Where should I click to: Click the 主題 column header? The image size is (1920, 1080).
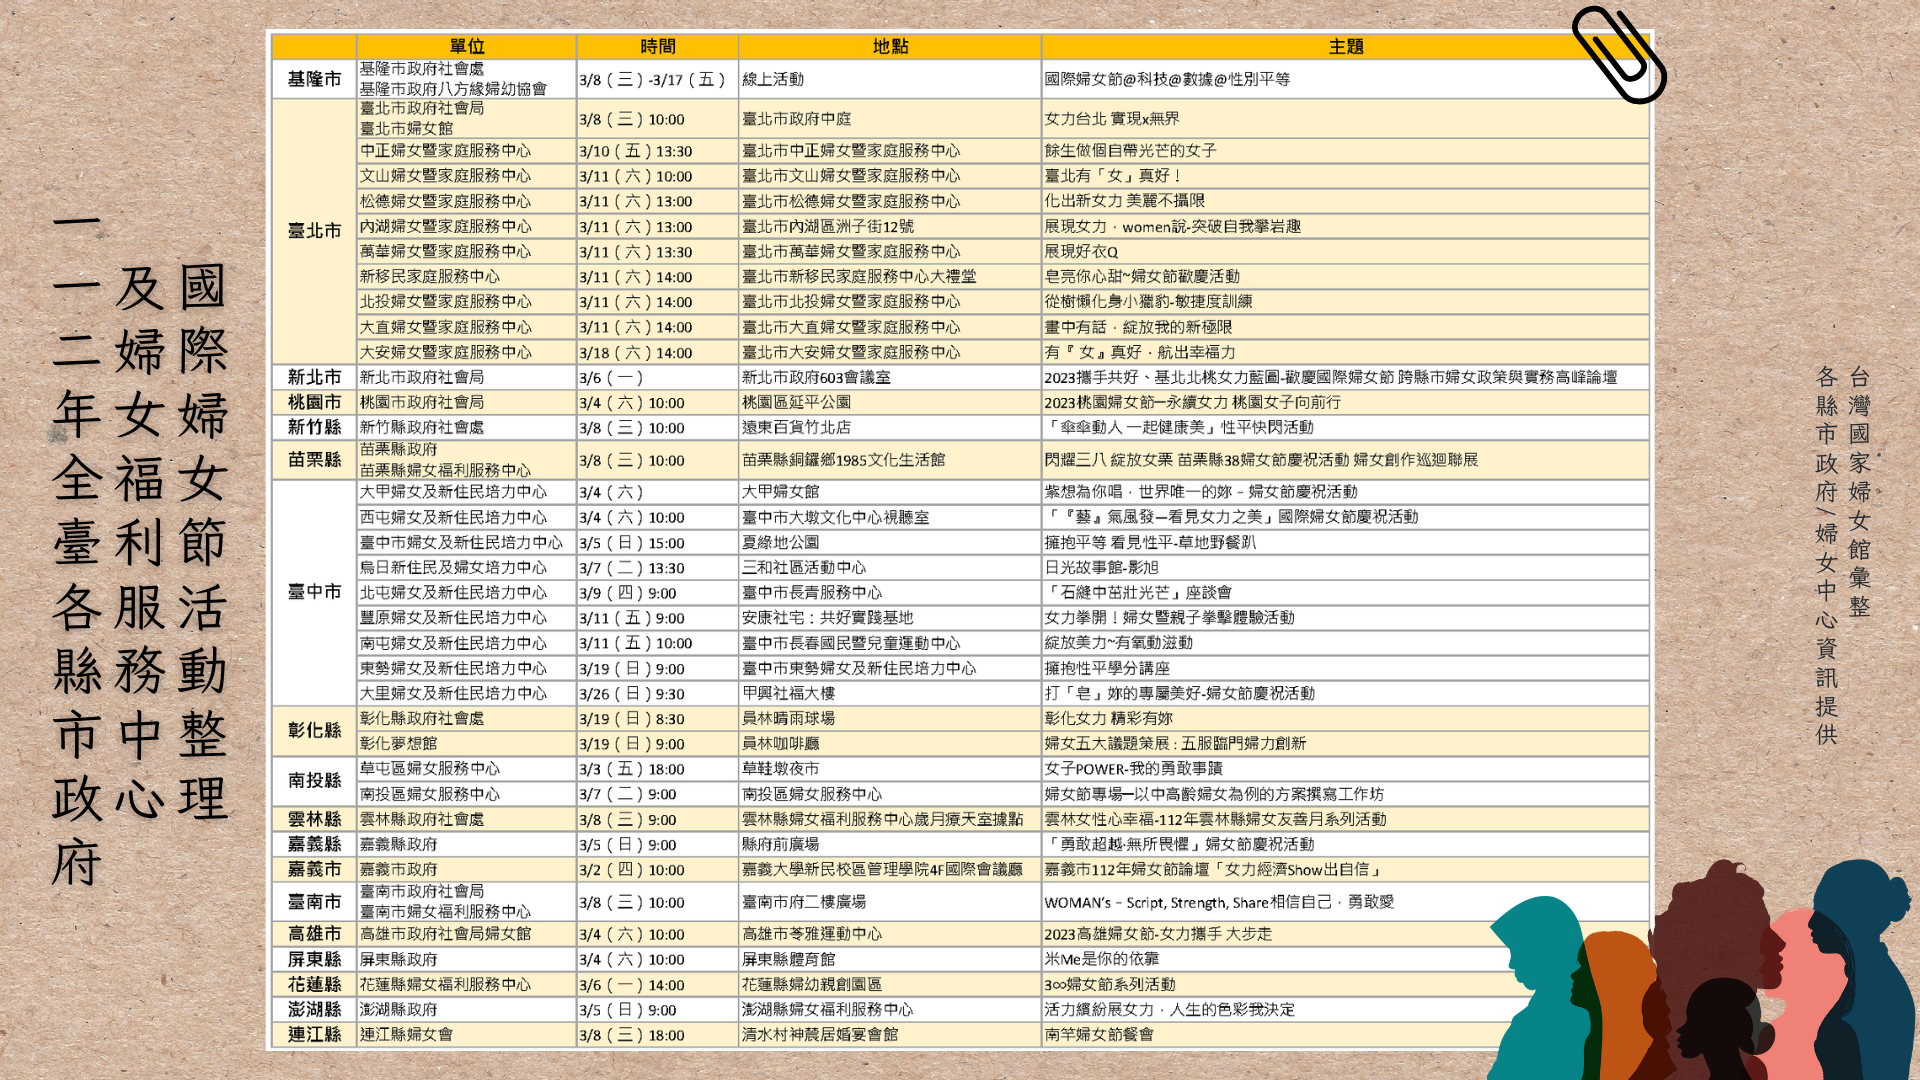pos(1345,46)
